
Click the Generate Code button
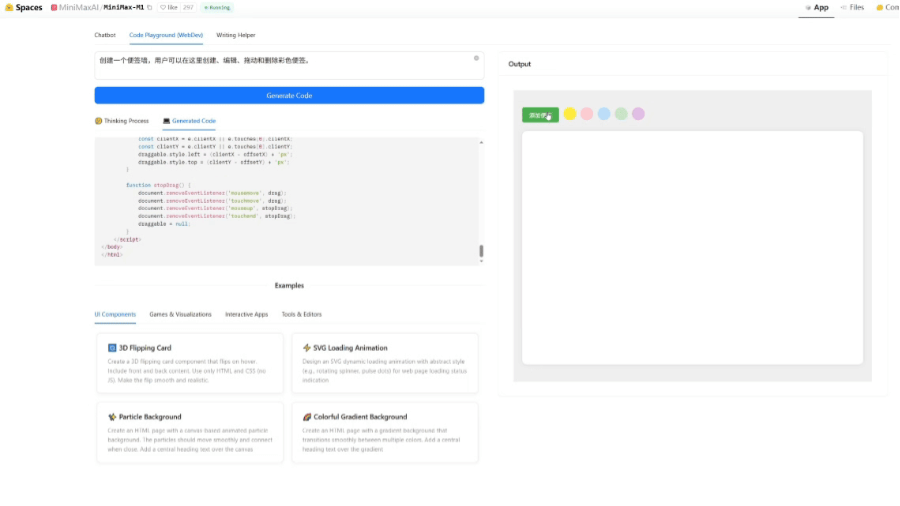(x=289, y=95)
